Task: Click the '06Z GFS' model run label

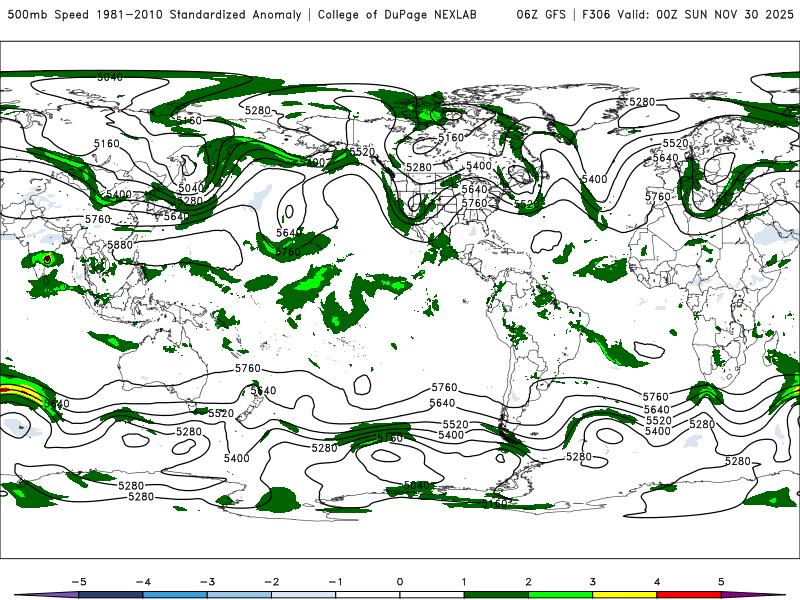Action: pyautogui.click(x=541, y=14)
